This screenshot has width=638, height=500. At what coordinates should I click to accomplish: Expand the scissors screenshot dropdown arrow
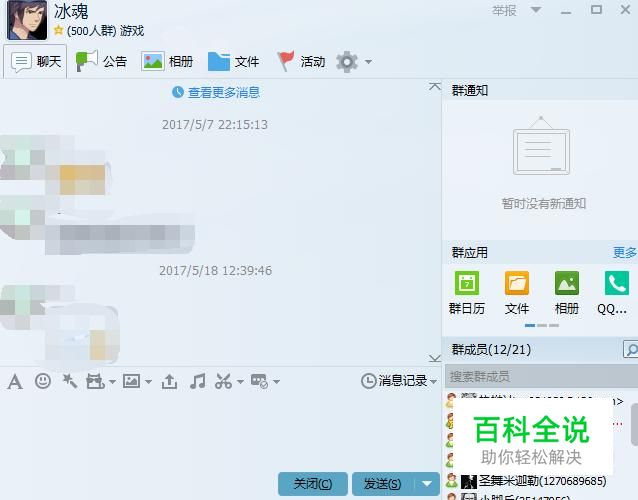[240, 382]
